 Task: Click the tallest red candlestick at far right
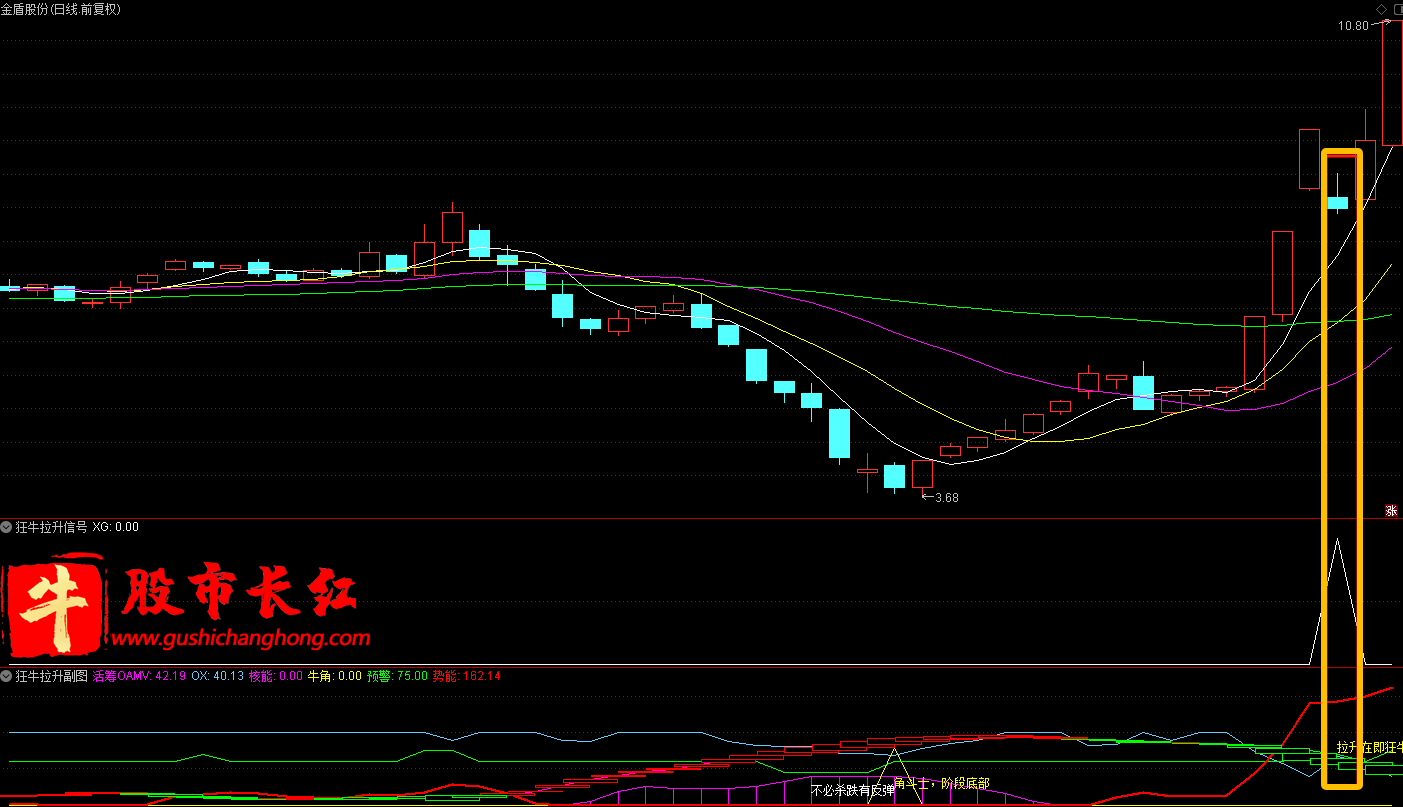[x=1392, y=83]
